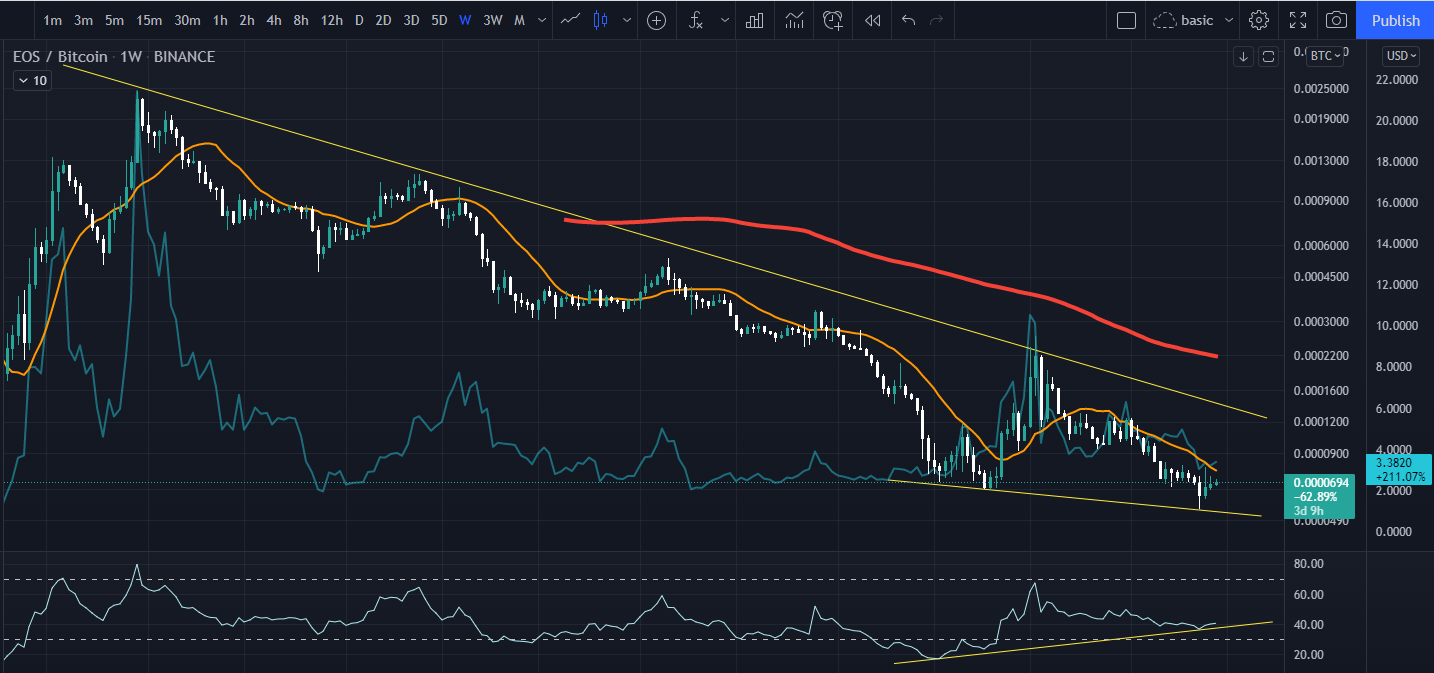
Task: Start bar replay with the rewind icon
Action: tap(873, 20)
